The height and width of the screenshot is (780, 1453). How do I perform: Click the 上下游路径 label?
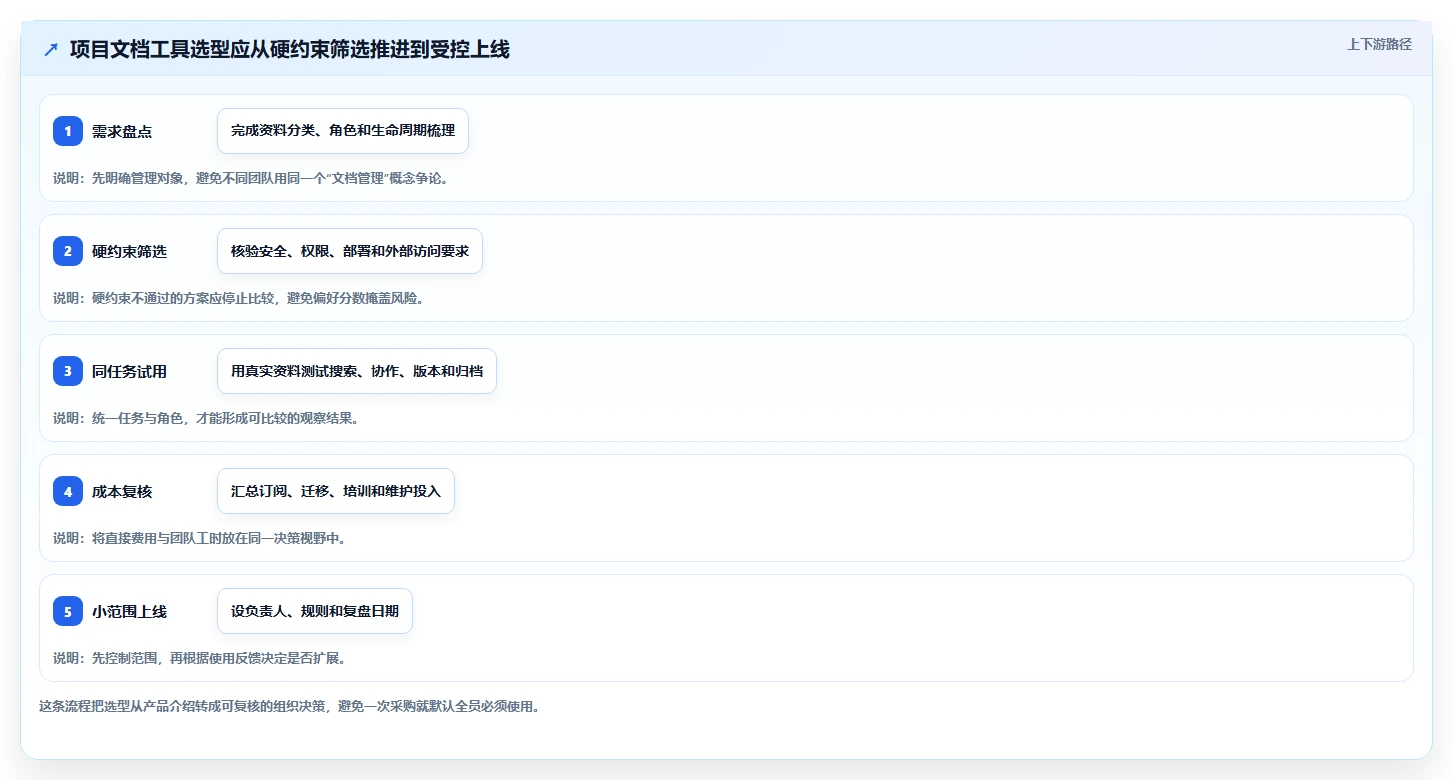tap(1379, 44)
